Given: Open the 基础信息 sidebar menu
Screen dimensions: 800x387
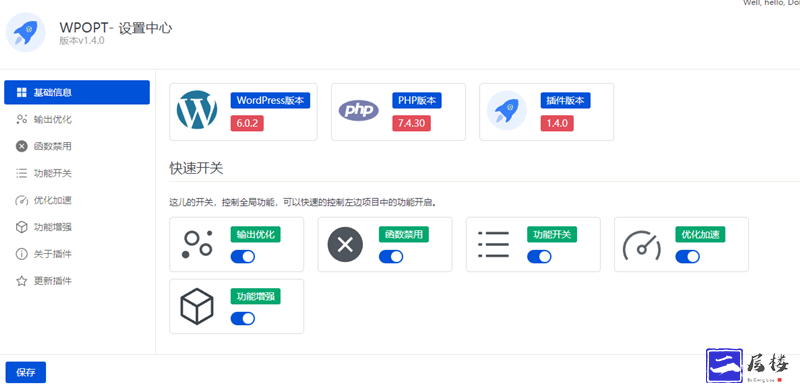Looking at the screenshot, I should 77,92.
